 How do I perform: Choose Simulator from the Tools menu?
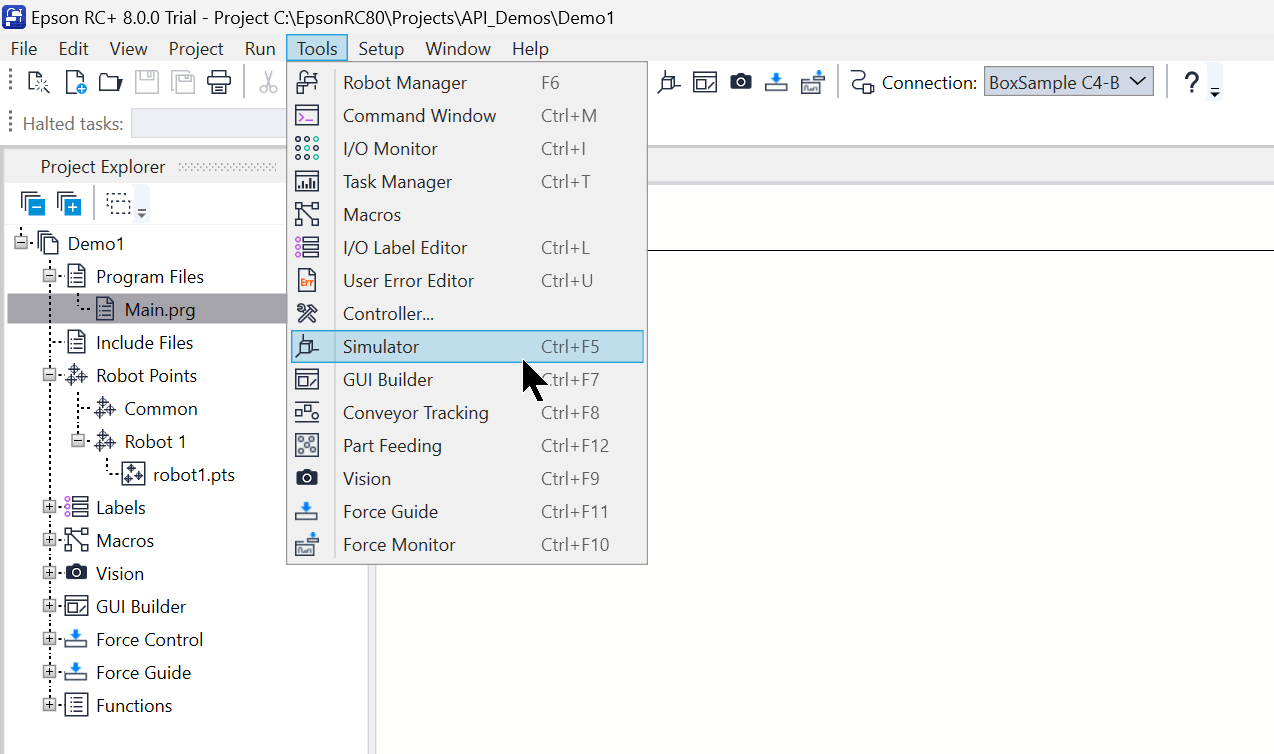[467, 347]
